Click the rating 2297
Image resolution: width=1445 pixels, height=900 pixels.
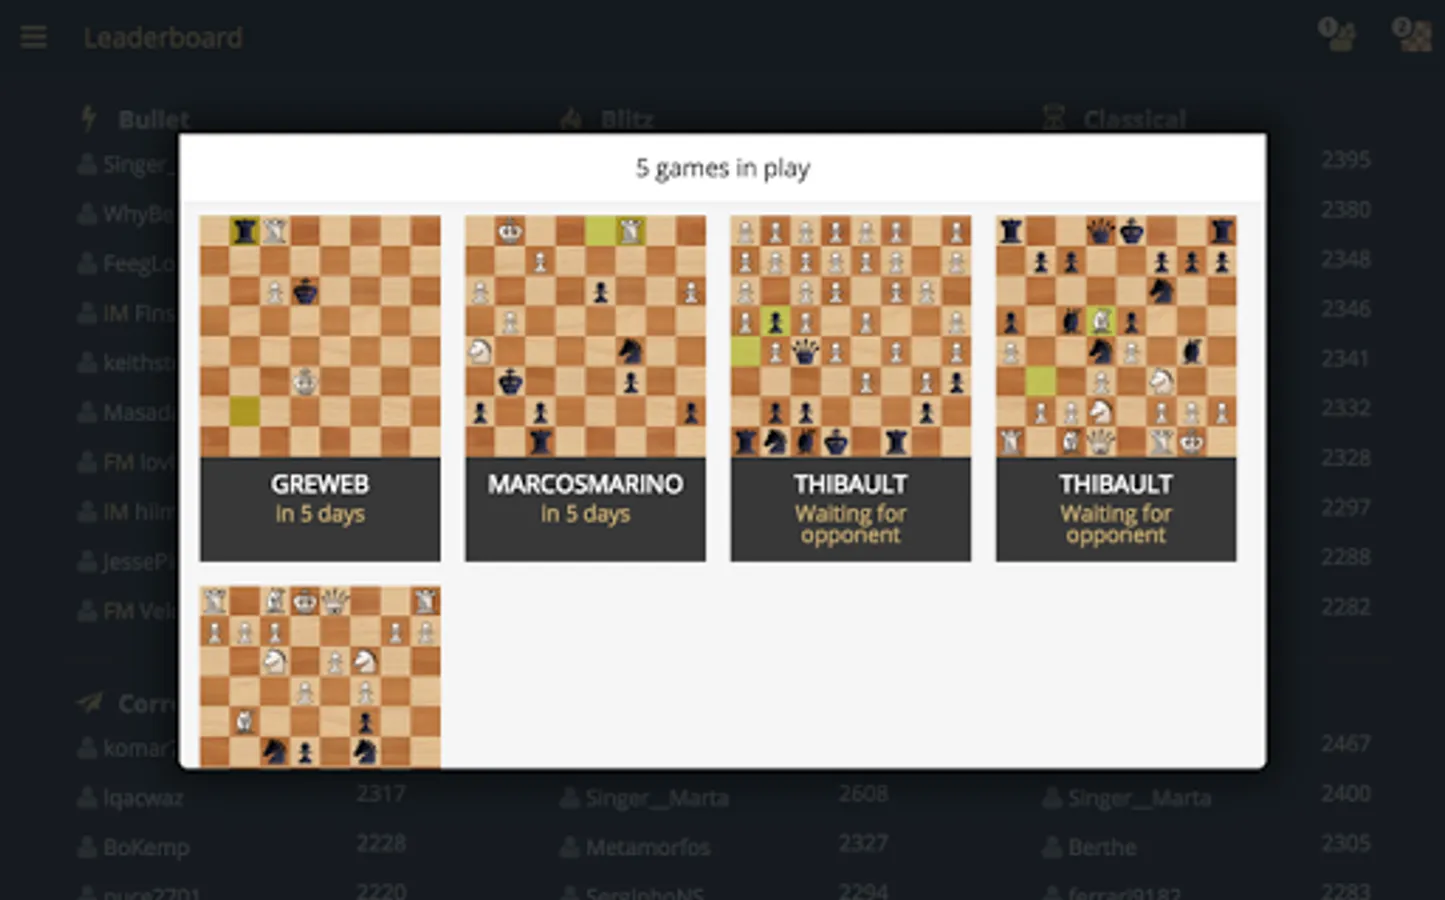1346,508
